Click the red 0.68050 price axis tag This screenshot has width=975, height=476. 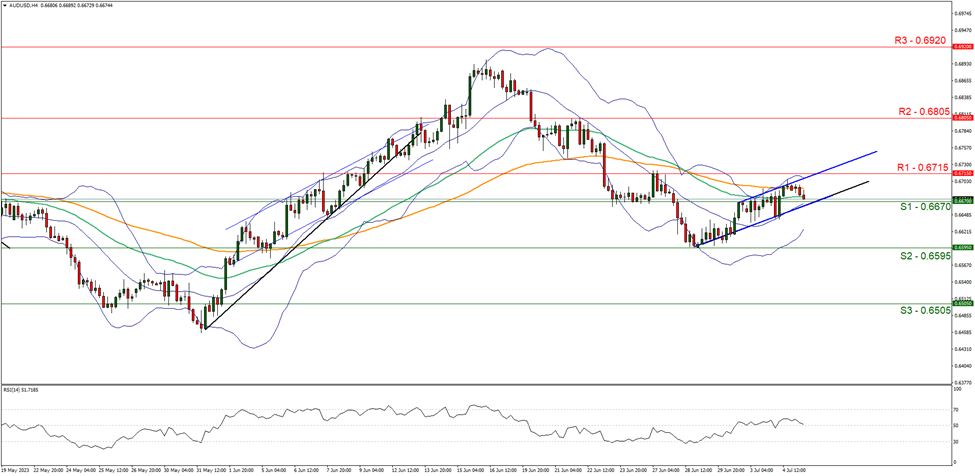tap(963, 118)
